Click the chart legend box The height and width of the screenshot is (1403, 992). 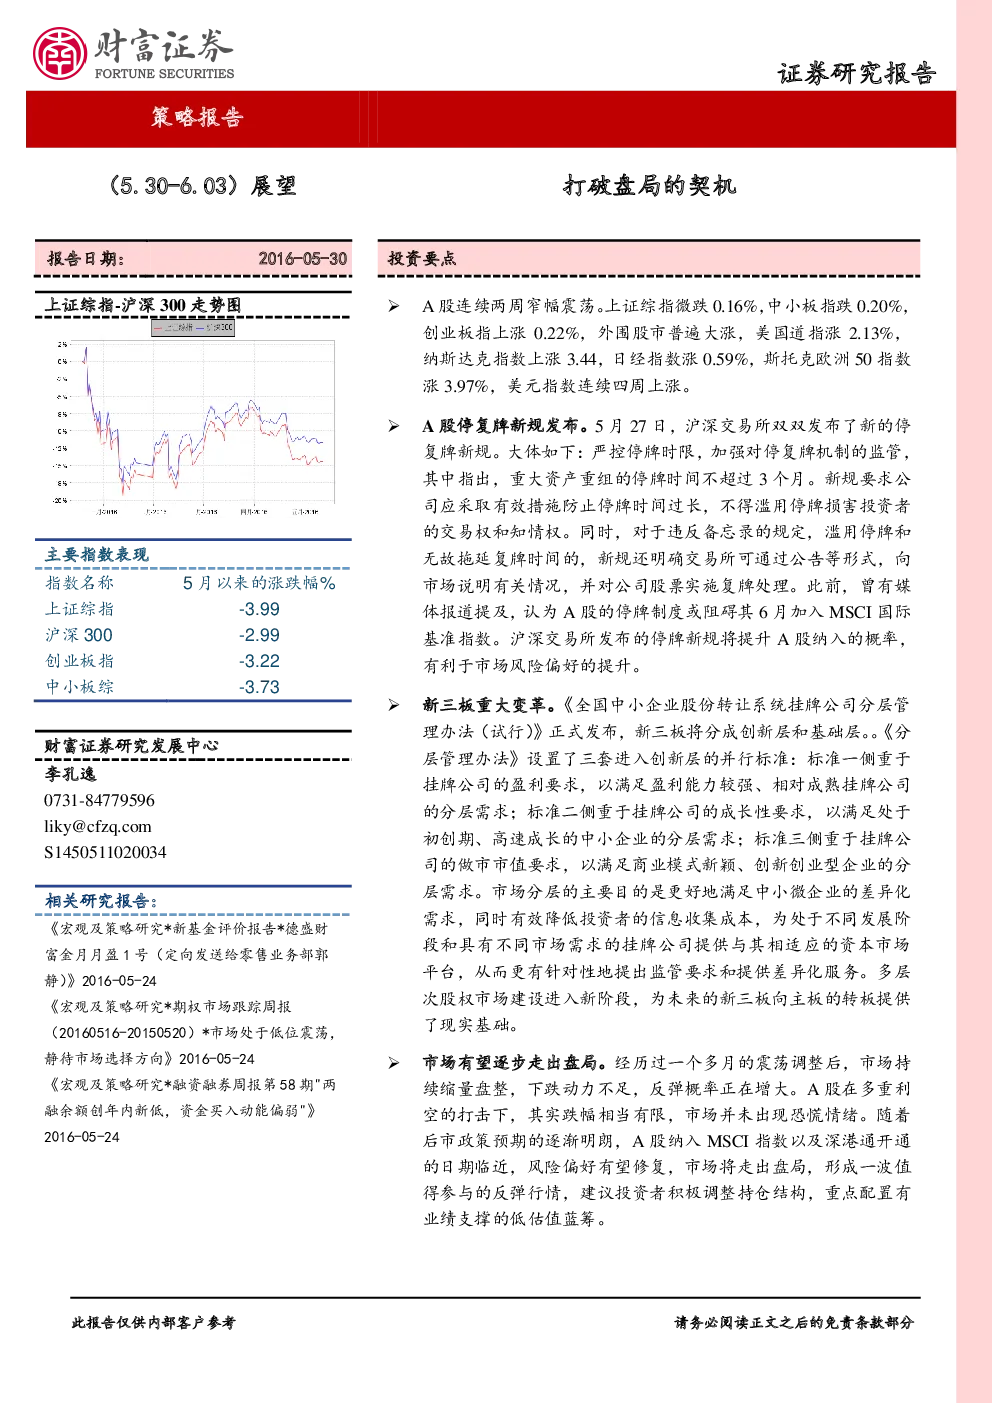(x=193, y=328)
